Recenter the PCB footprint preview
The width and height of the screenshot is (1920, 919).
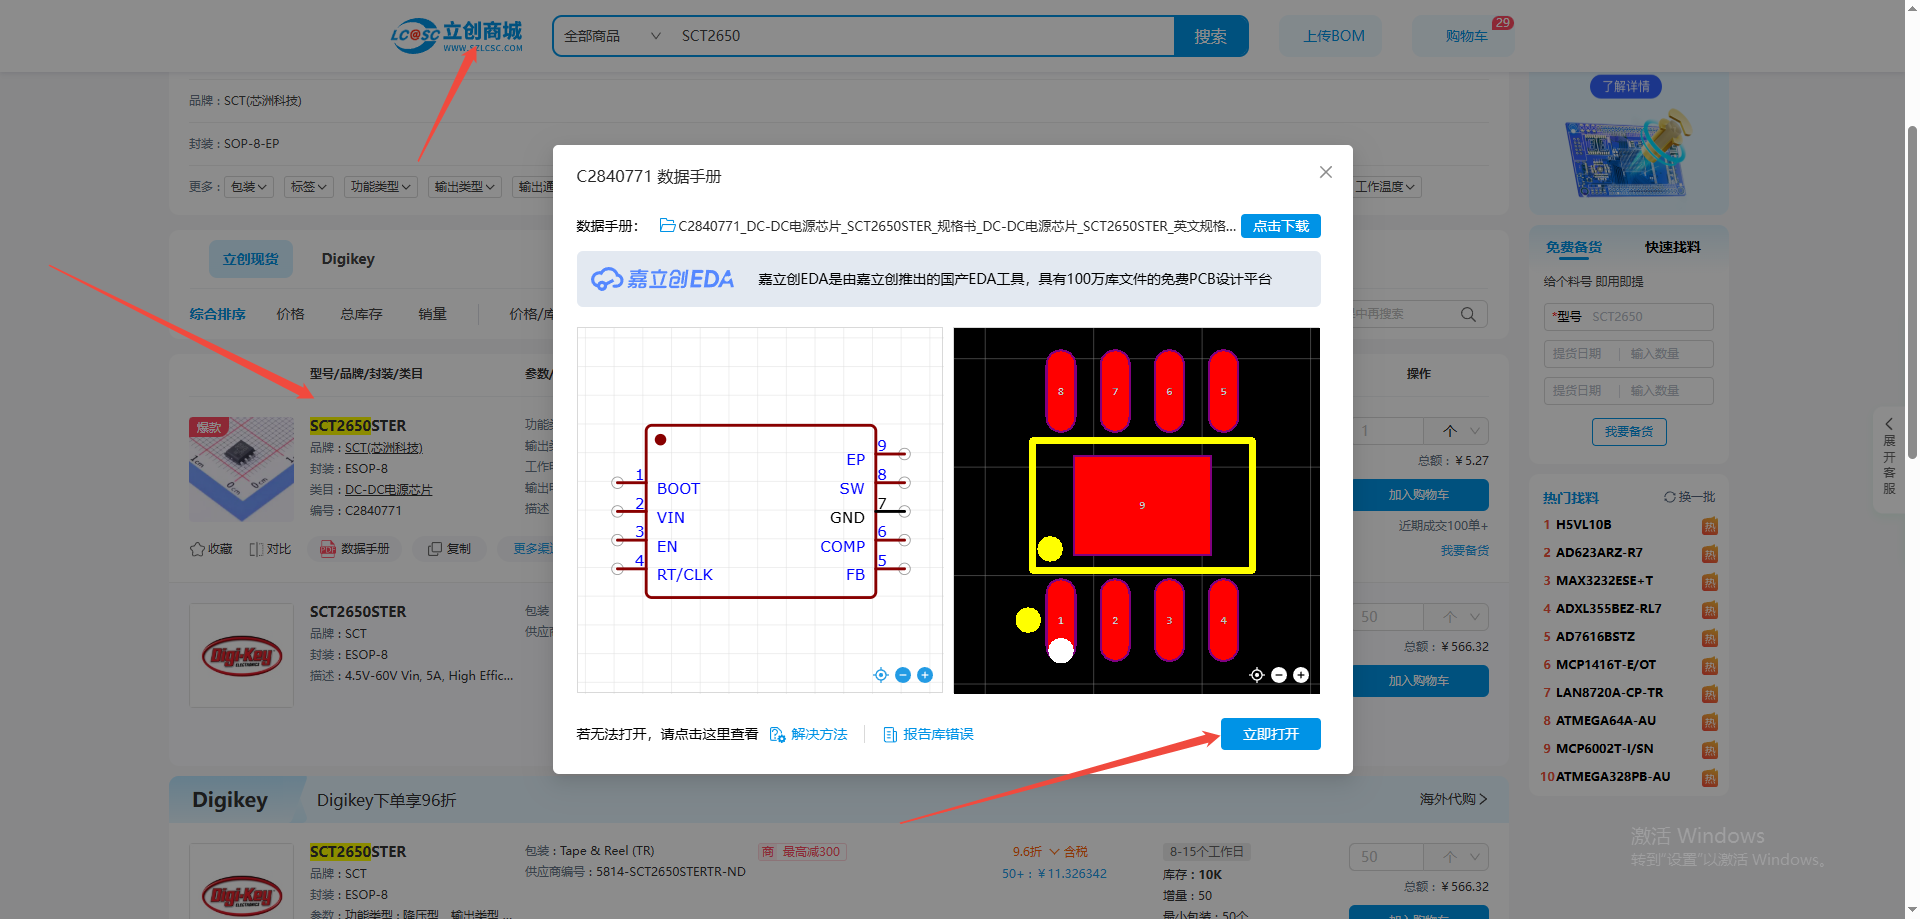[x=1257, y=675]
